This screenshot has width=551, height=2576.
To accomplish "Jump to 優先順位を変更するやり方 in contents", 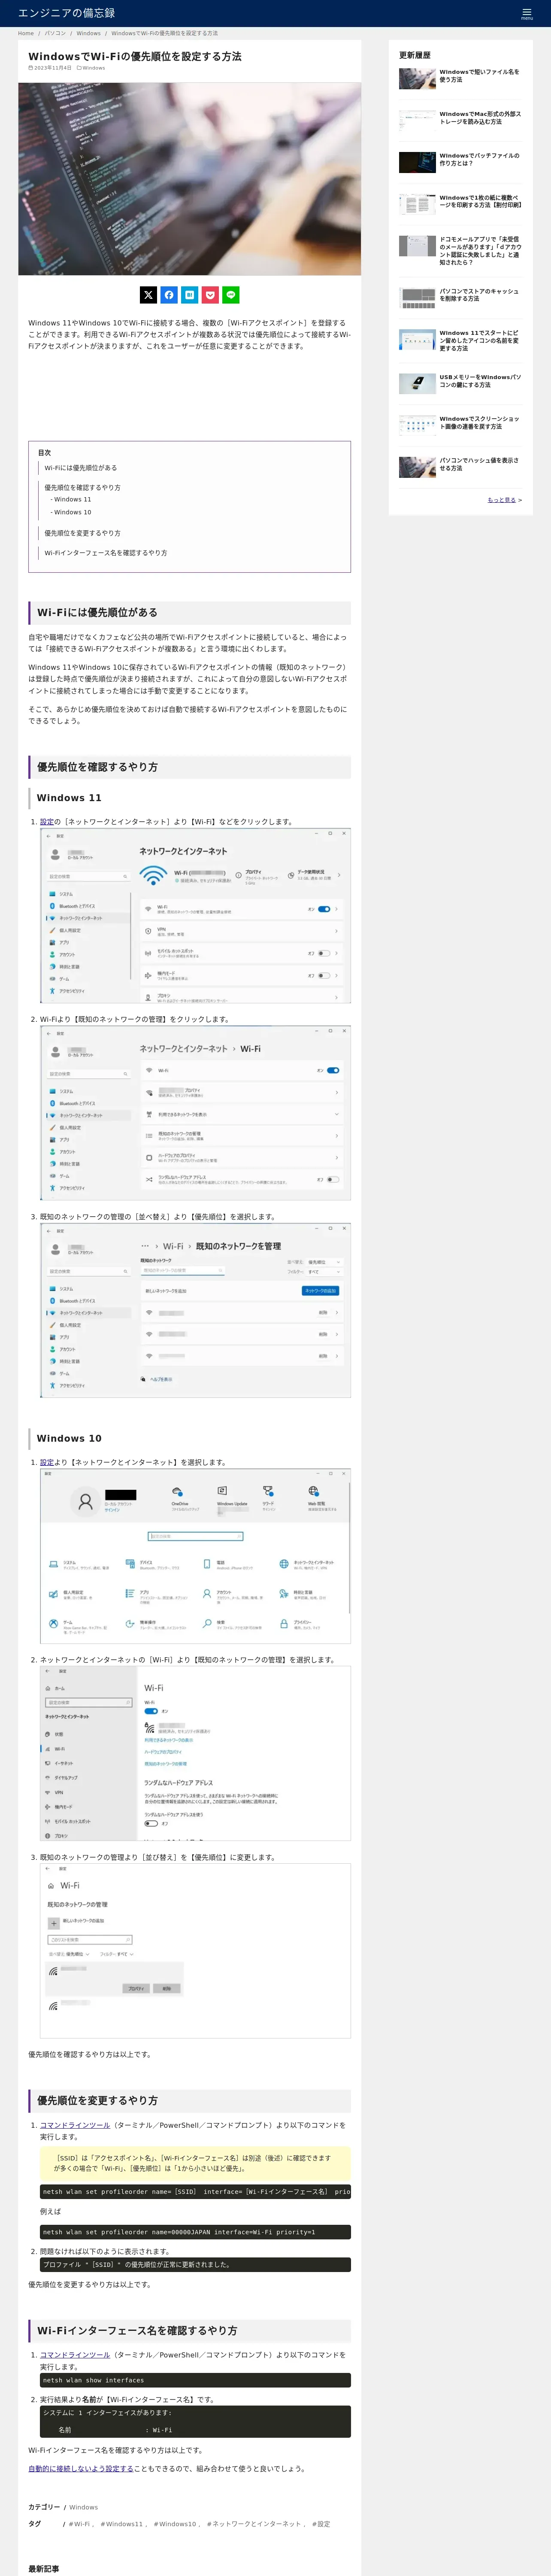I will pyautogui.click(x=82, y=533).
